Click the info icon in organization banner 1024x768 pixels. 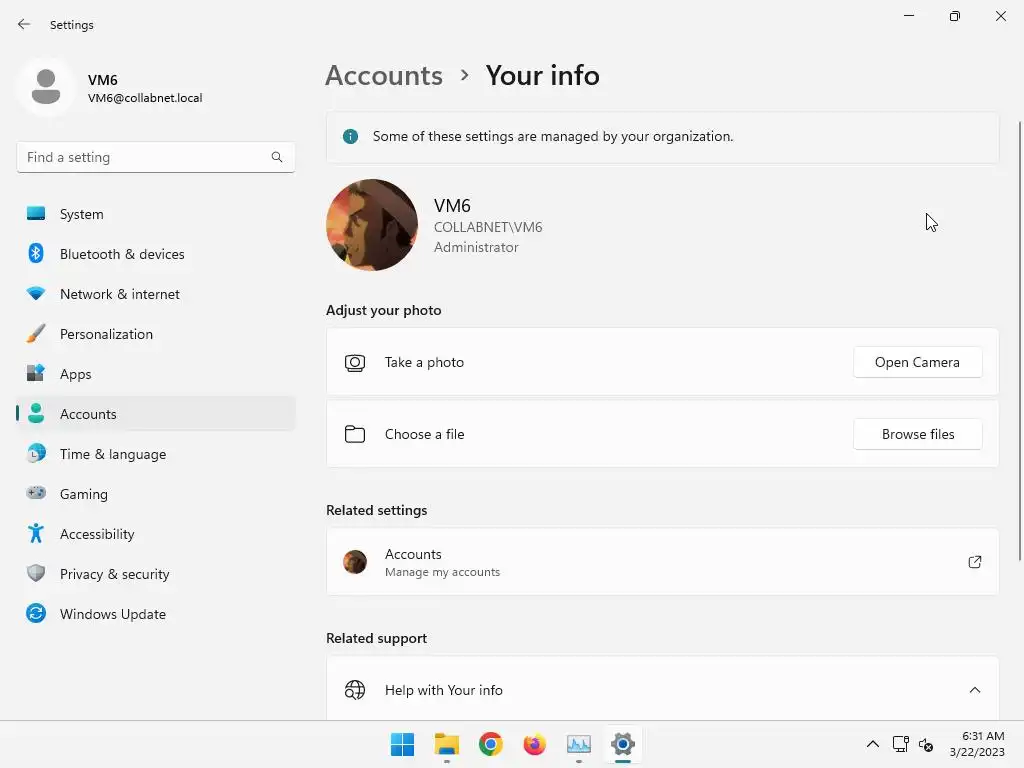coord(351,136)
